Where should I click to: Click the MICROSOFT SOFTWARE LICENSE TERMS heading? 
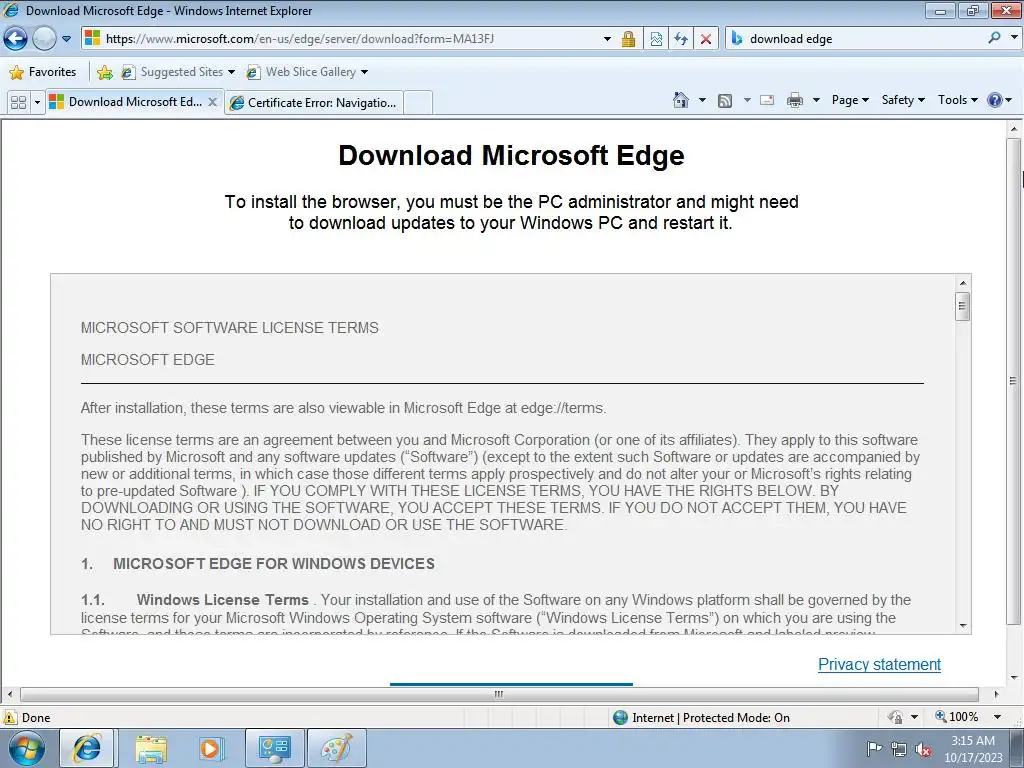tap(230, 328)
